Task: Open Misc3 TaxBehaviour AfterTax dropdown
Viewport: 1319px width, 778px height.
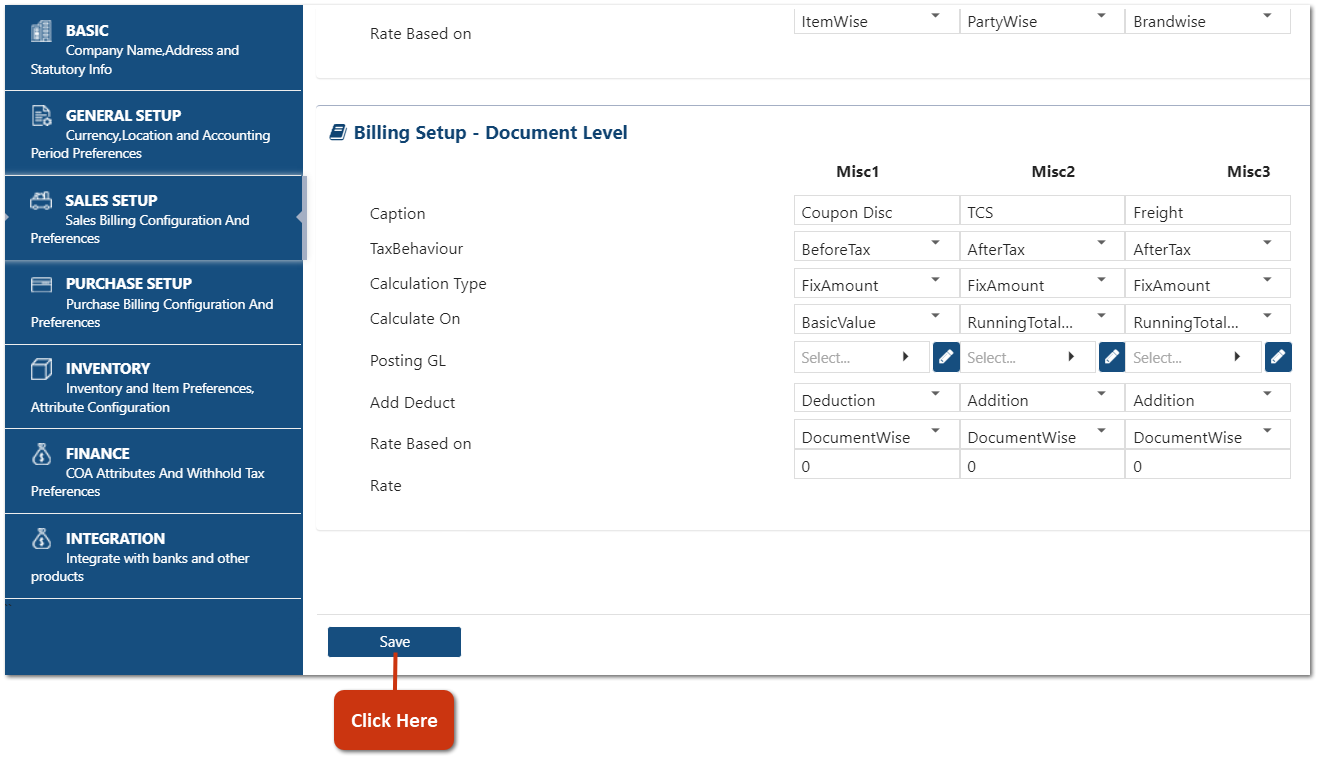Action: [x=1208, y=247]
